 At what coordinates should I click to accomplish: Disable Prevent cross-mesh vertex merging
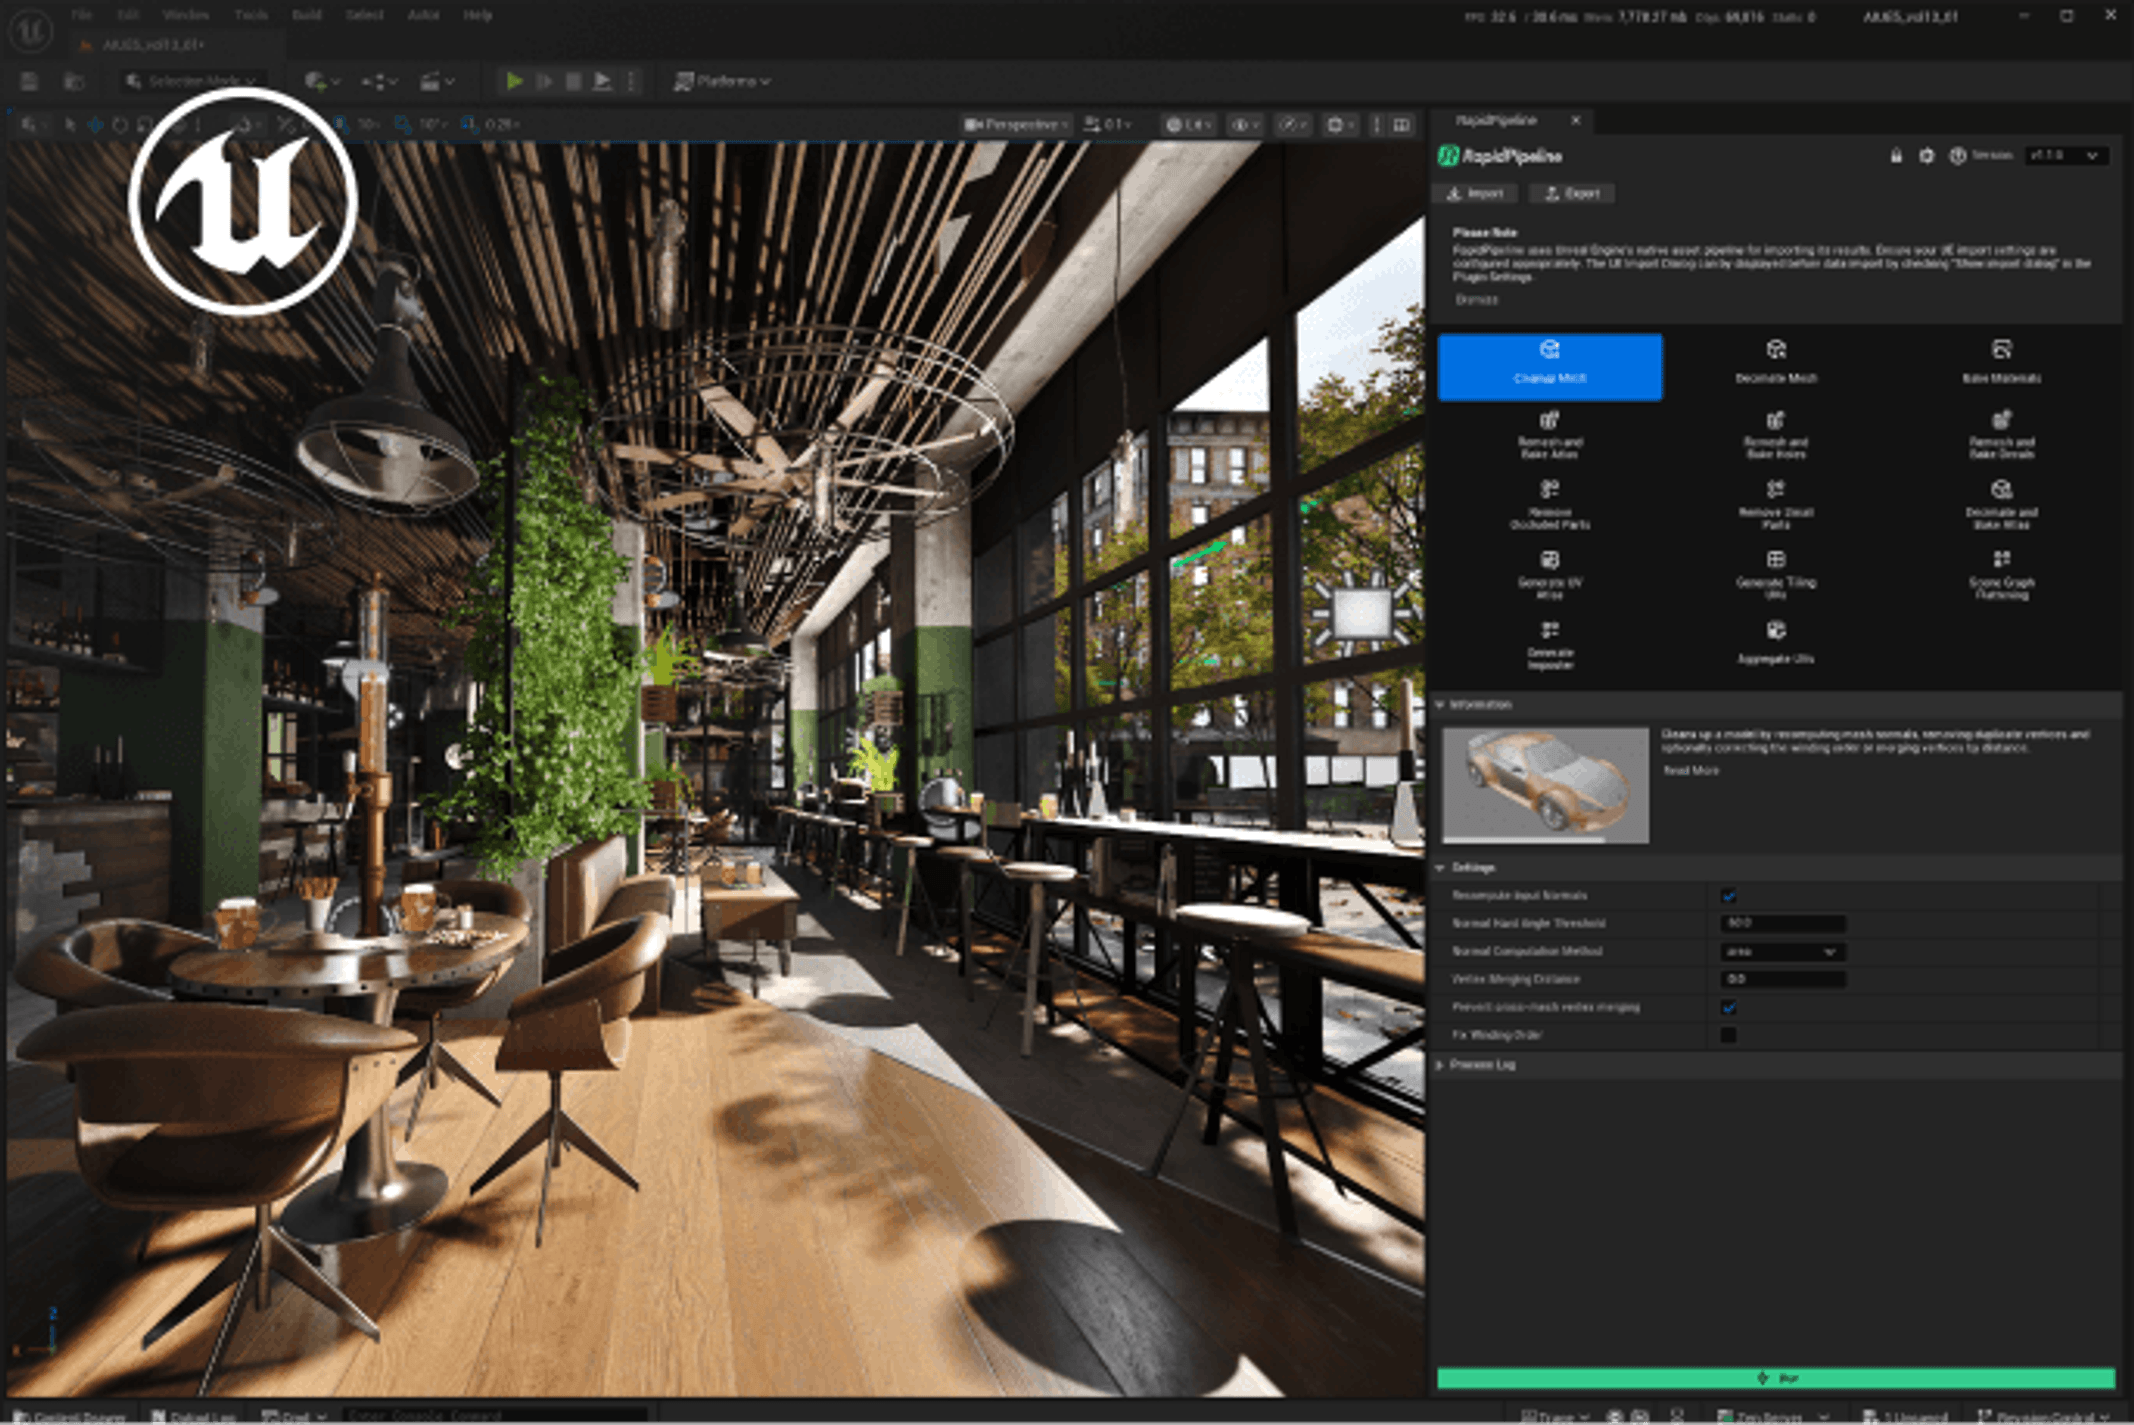tap(1728, 1007)
